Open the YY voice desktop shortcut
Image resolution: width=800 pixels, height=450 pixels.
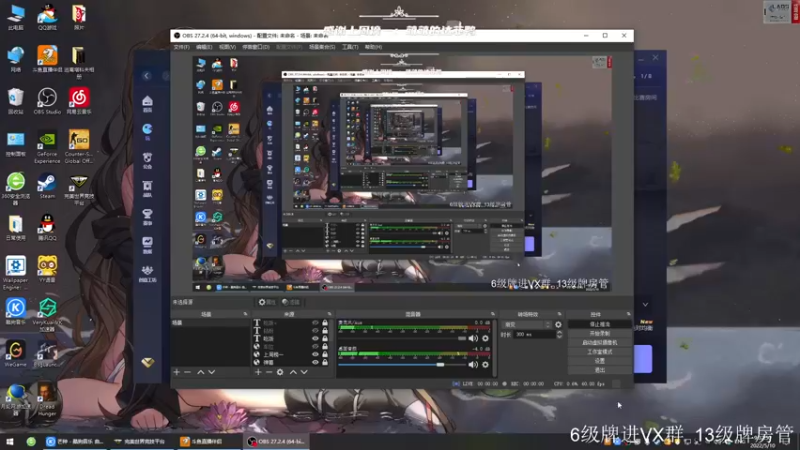tap(47, 269)
